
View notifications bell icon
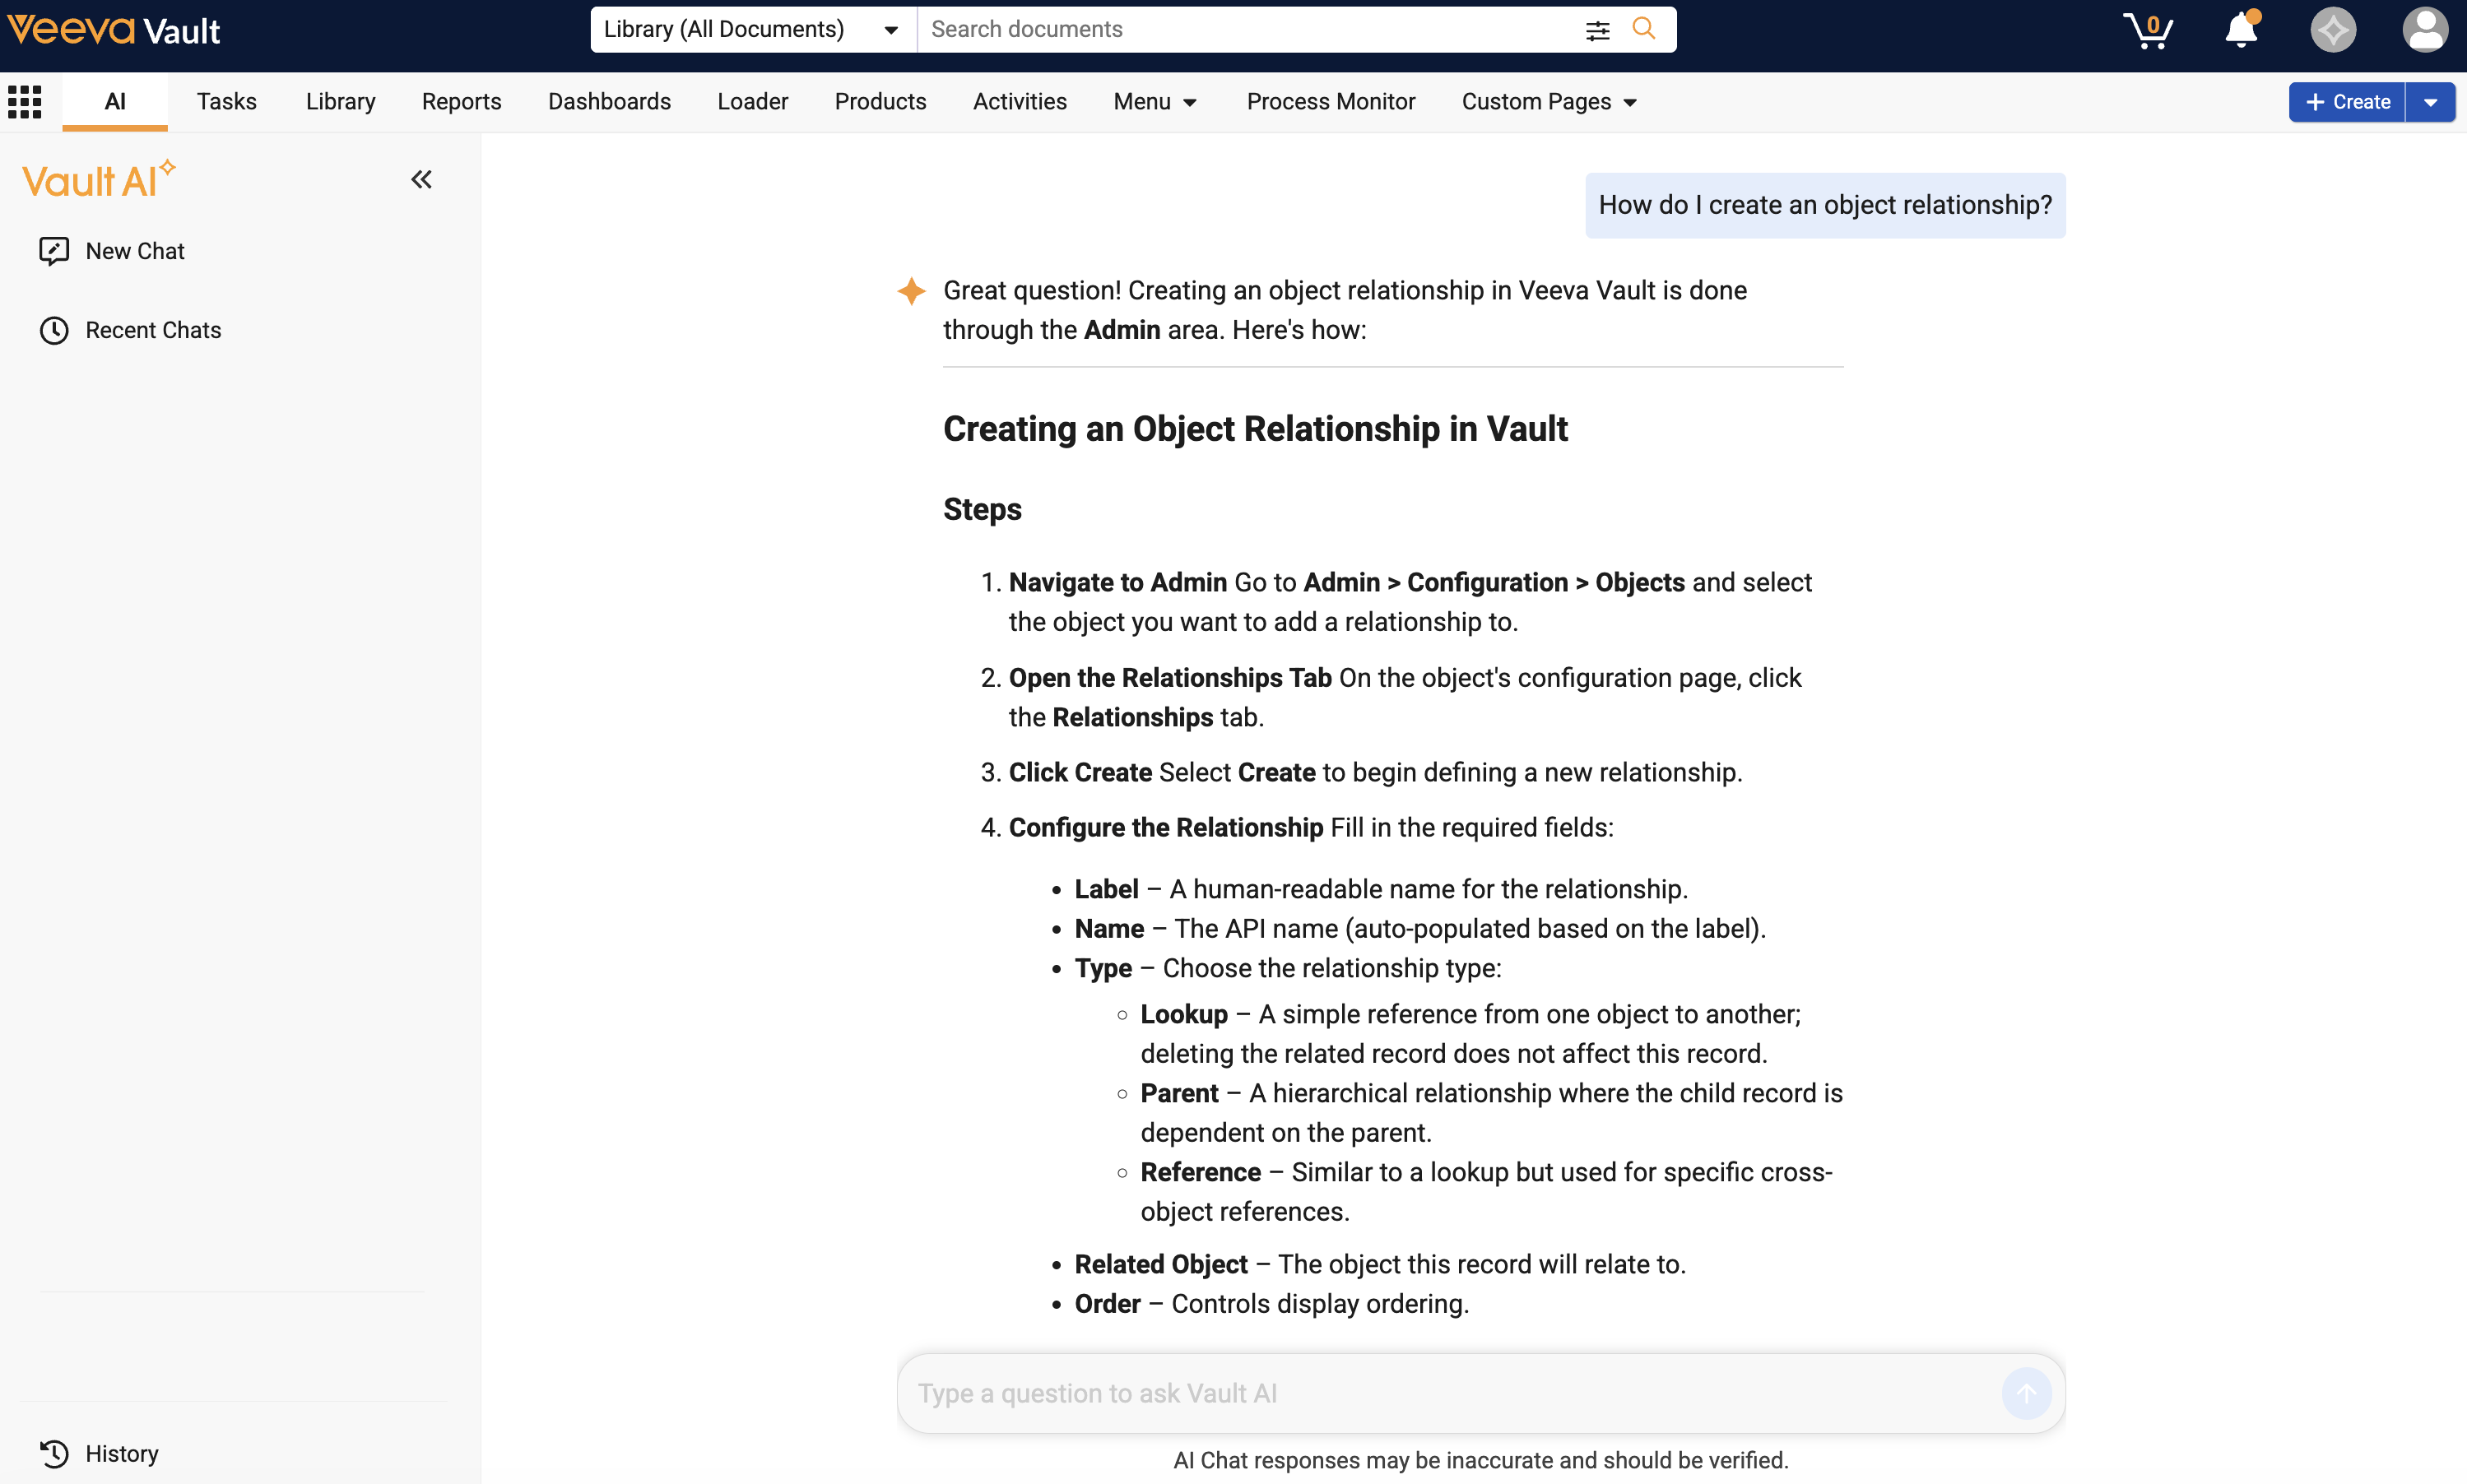[2241, 29]
